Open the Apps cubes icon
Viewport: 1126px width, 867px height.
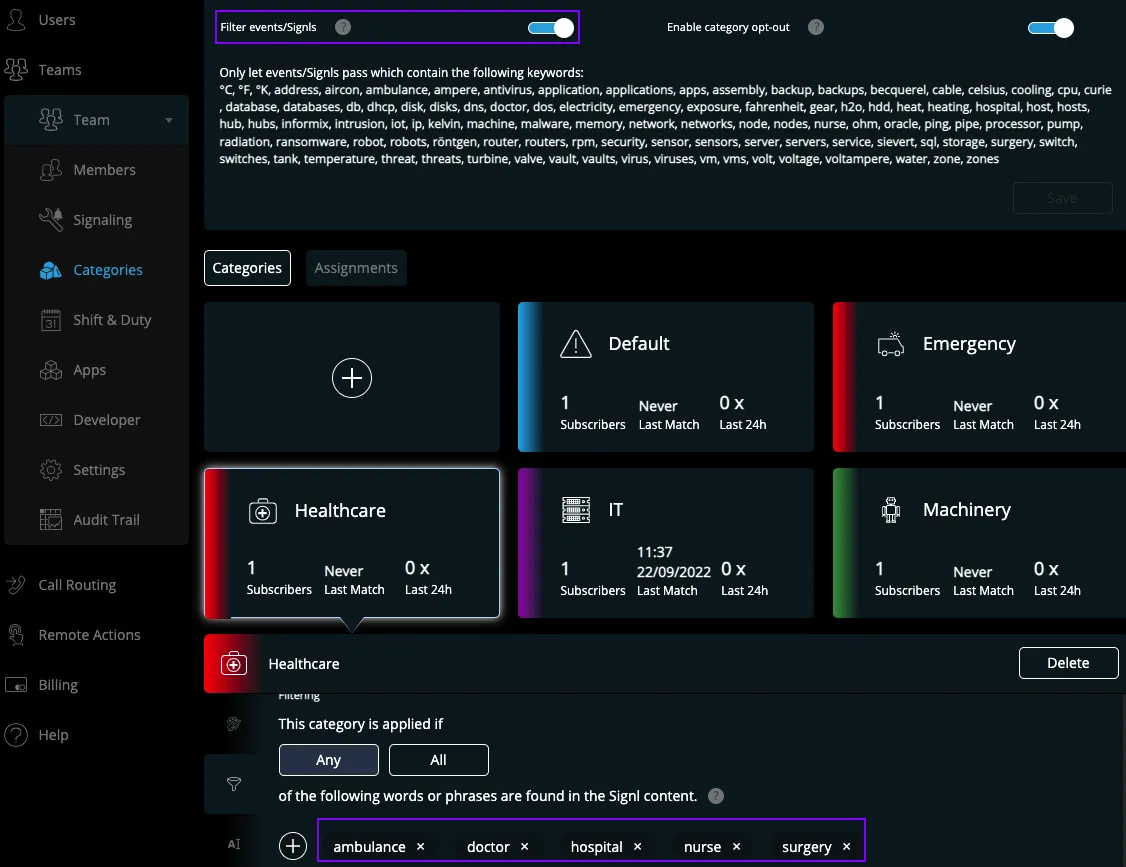point(50,370)
